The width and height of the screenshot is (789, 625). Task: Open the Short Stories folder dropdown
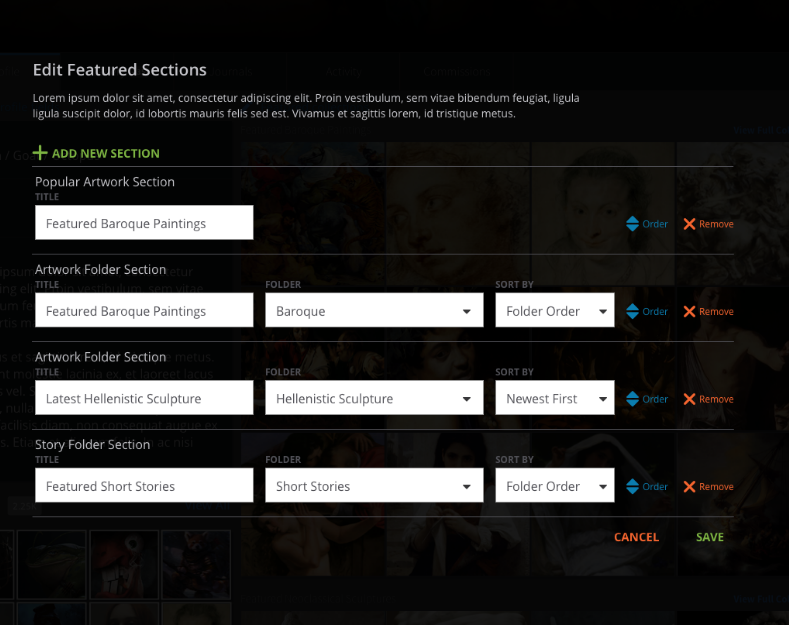coord(374,485)
